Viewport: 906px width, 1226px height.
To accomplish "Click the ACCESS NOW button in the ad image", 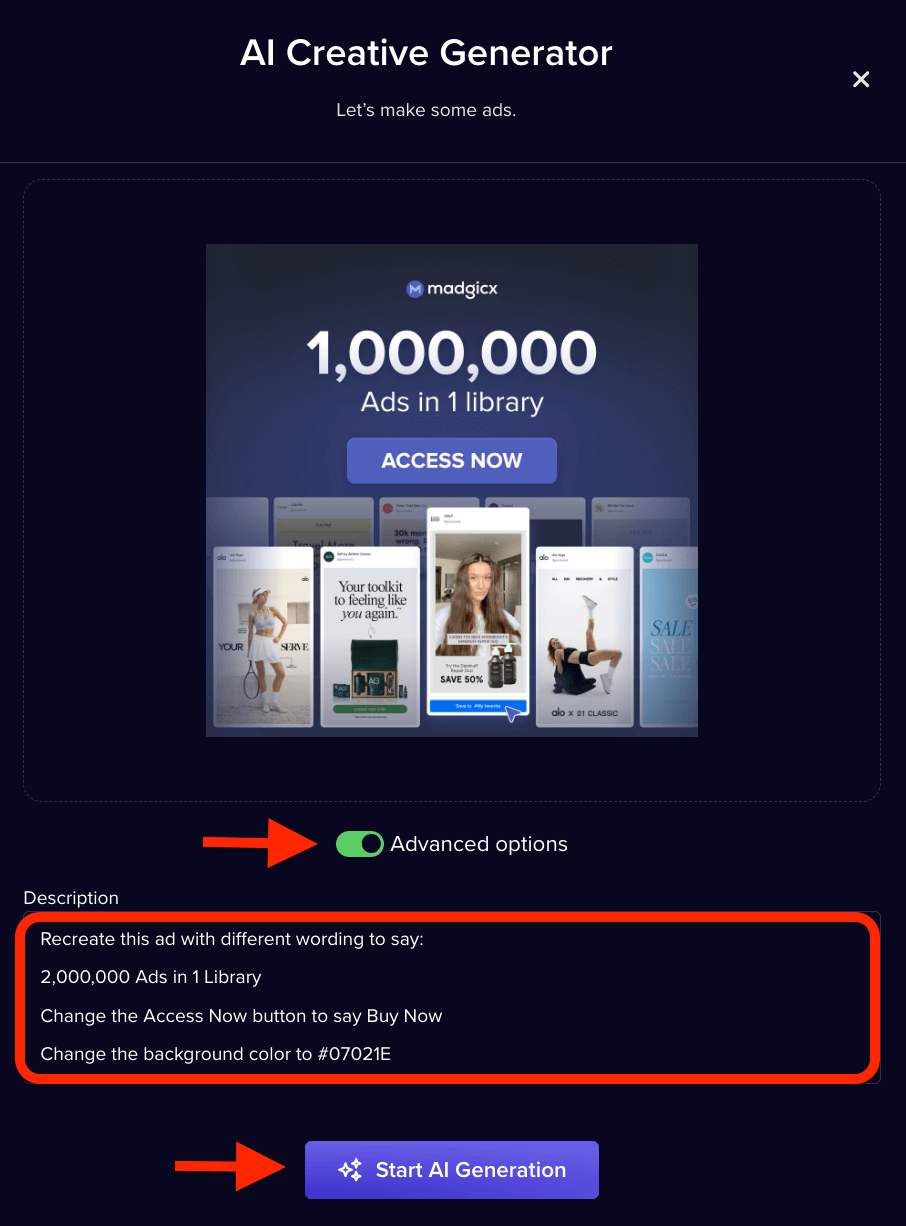I will [x=452, y=461].
